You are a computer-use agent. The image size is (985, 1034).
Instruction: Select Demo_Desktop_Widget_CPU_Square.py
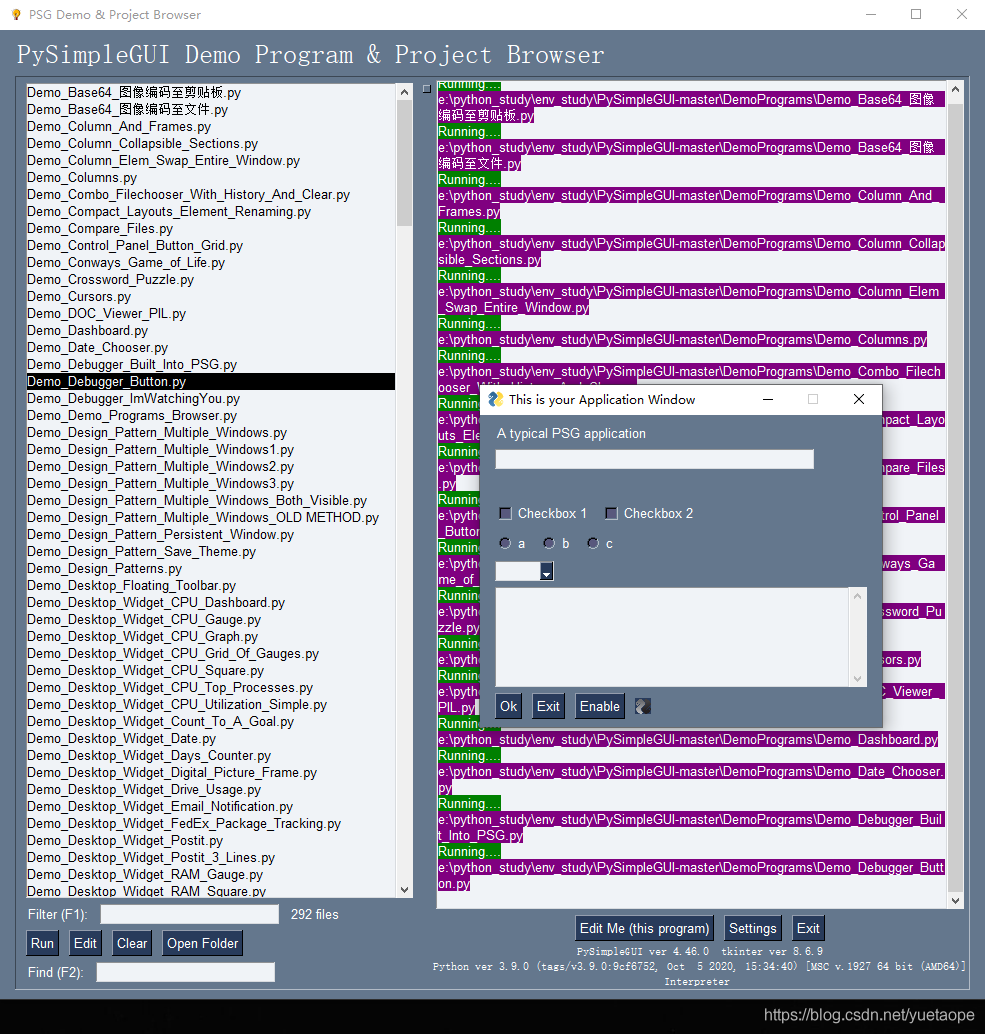pyautogui.click(x=211, y=671)
